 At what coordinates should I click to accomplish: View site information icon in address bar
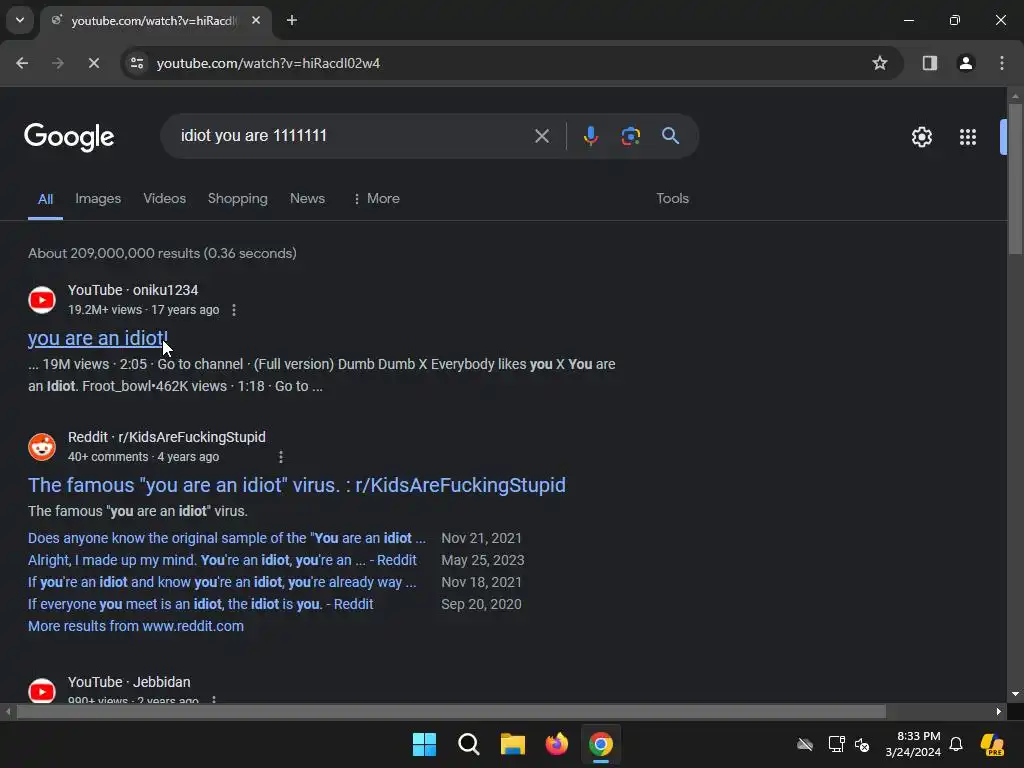pos(137,63)
